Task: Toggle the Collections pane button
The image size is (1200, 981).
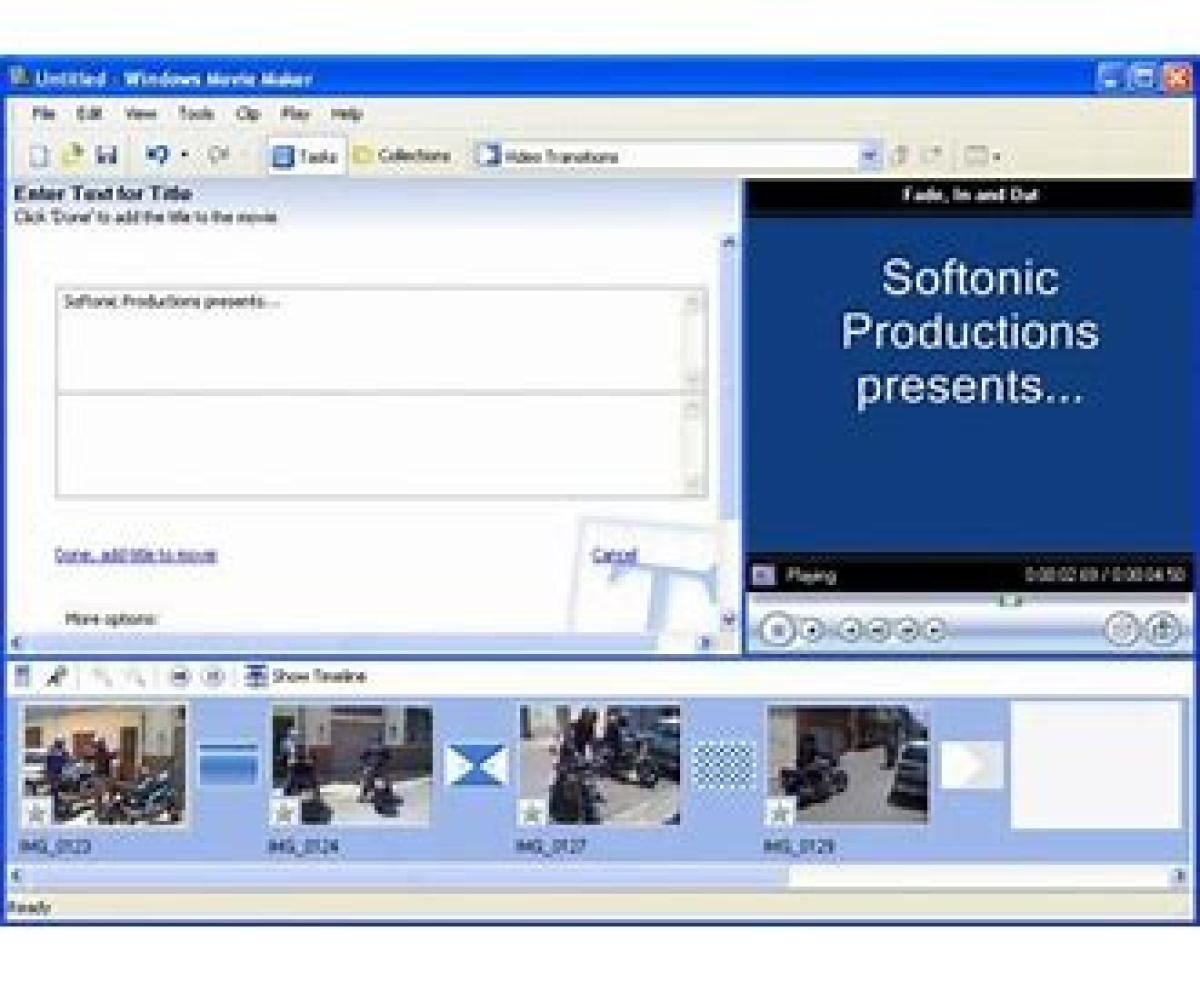Action: 402,157
